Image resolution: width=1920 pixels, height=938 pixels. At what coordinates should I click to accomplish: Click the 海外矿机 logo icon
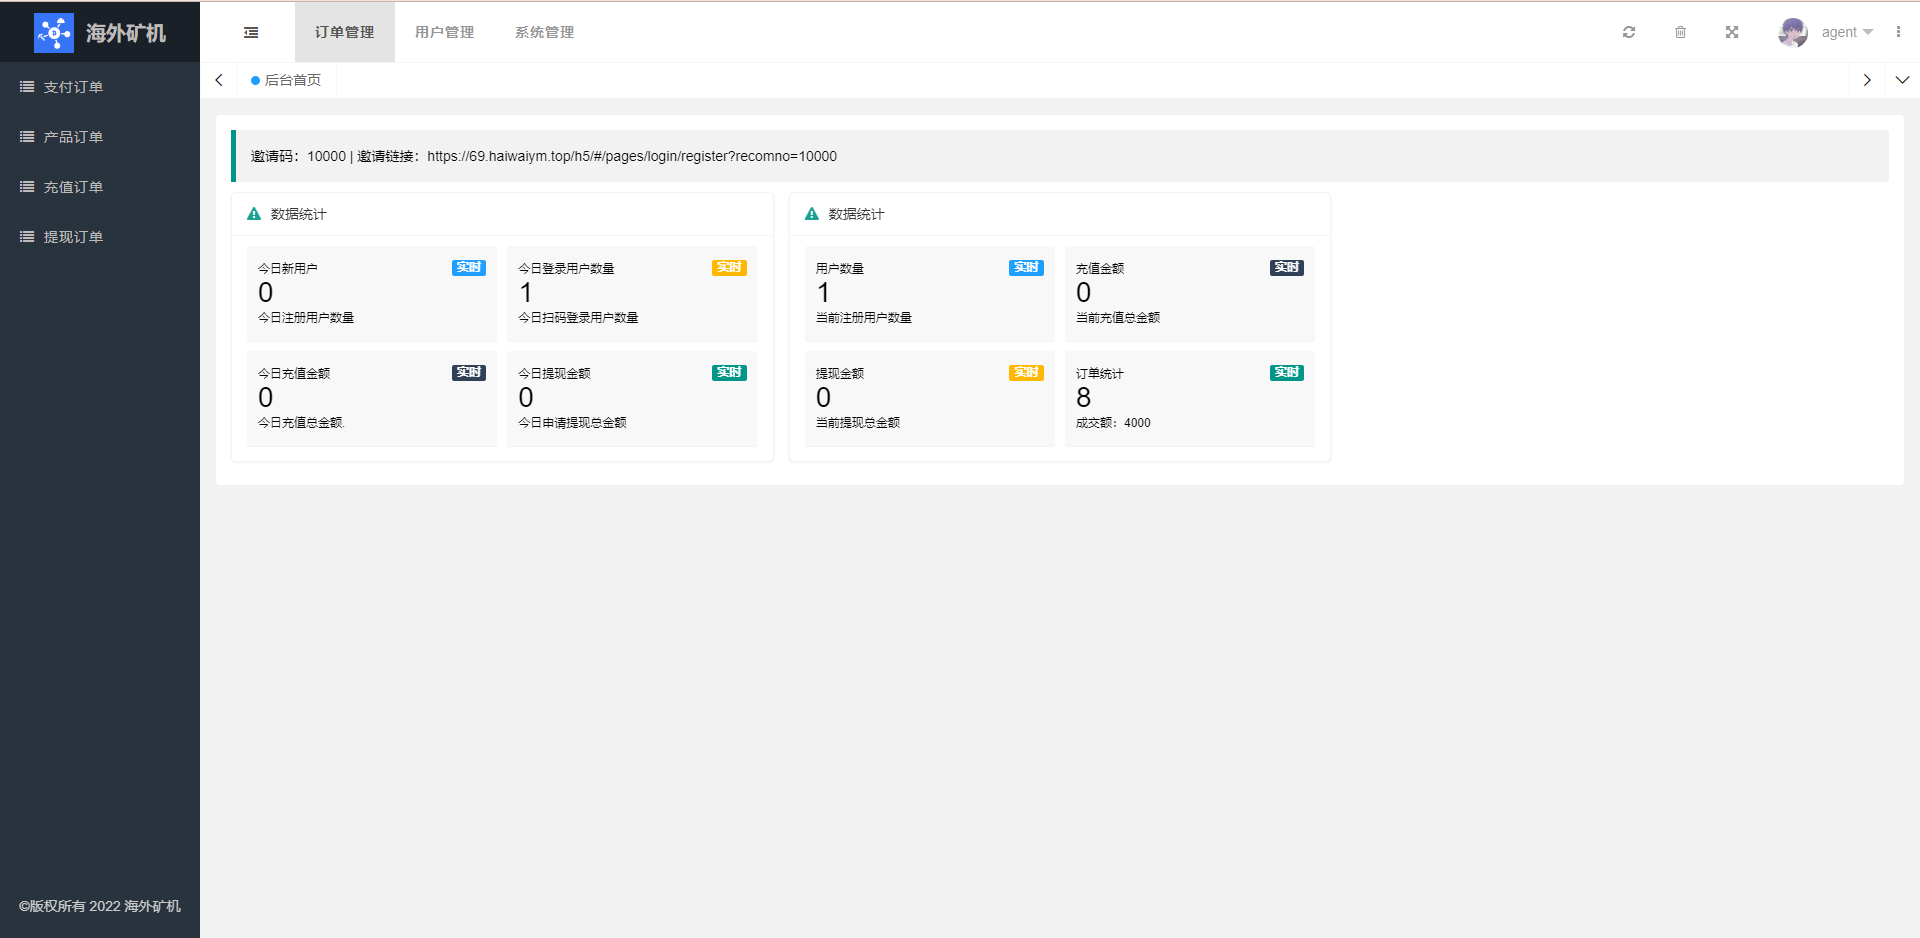pyautogui.click(x=54, y=33)
